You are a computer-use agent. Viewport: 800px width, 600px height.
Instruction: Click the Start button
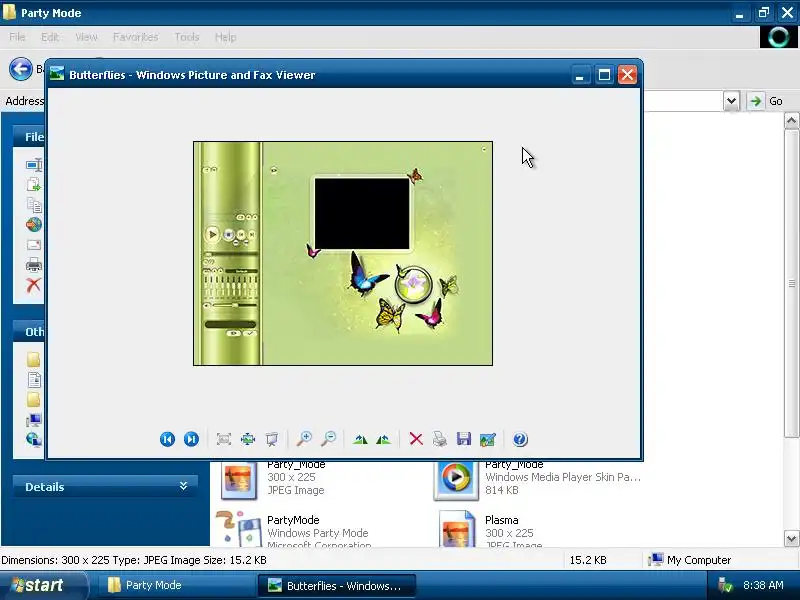coord(43,585)
